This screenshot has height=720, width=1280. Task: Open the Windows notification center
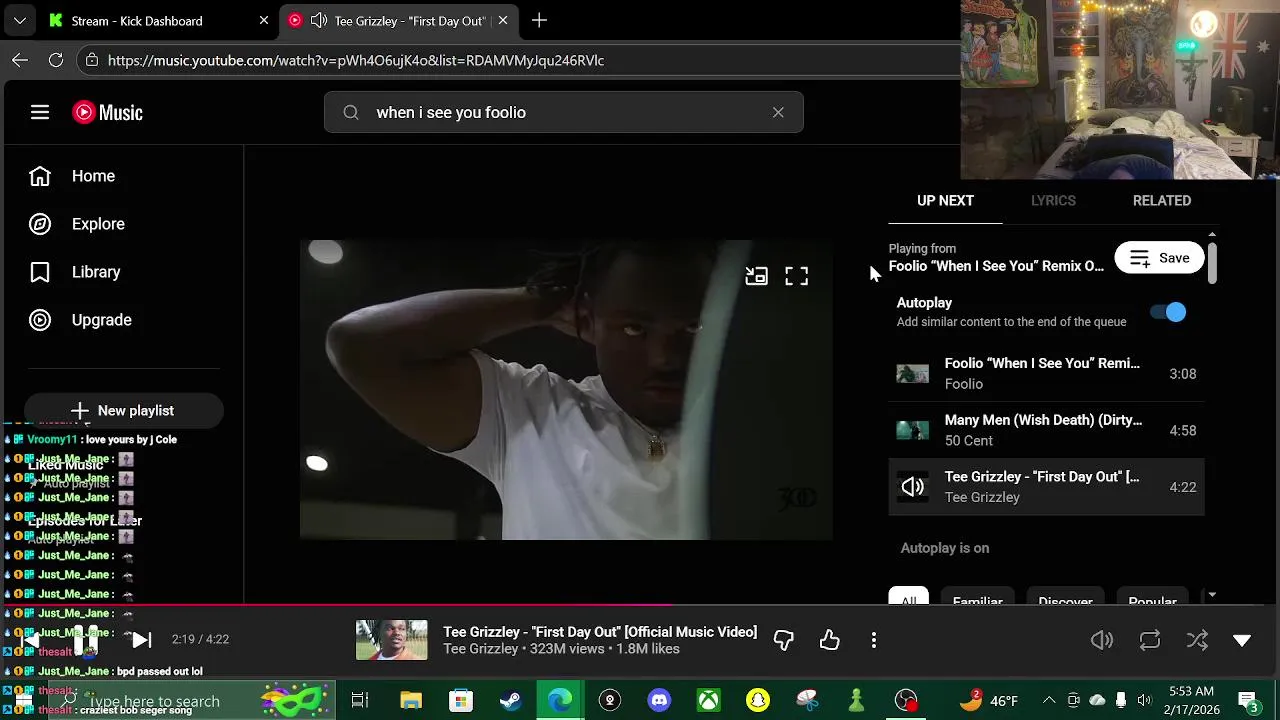pyautogui.click(x=1247, y=700)
